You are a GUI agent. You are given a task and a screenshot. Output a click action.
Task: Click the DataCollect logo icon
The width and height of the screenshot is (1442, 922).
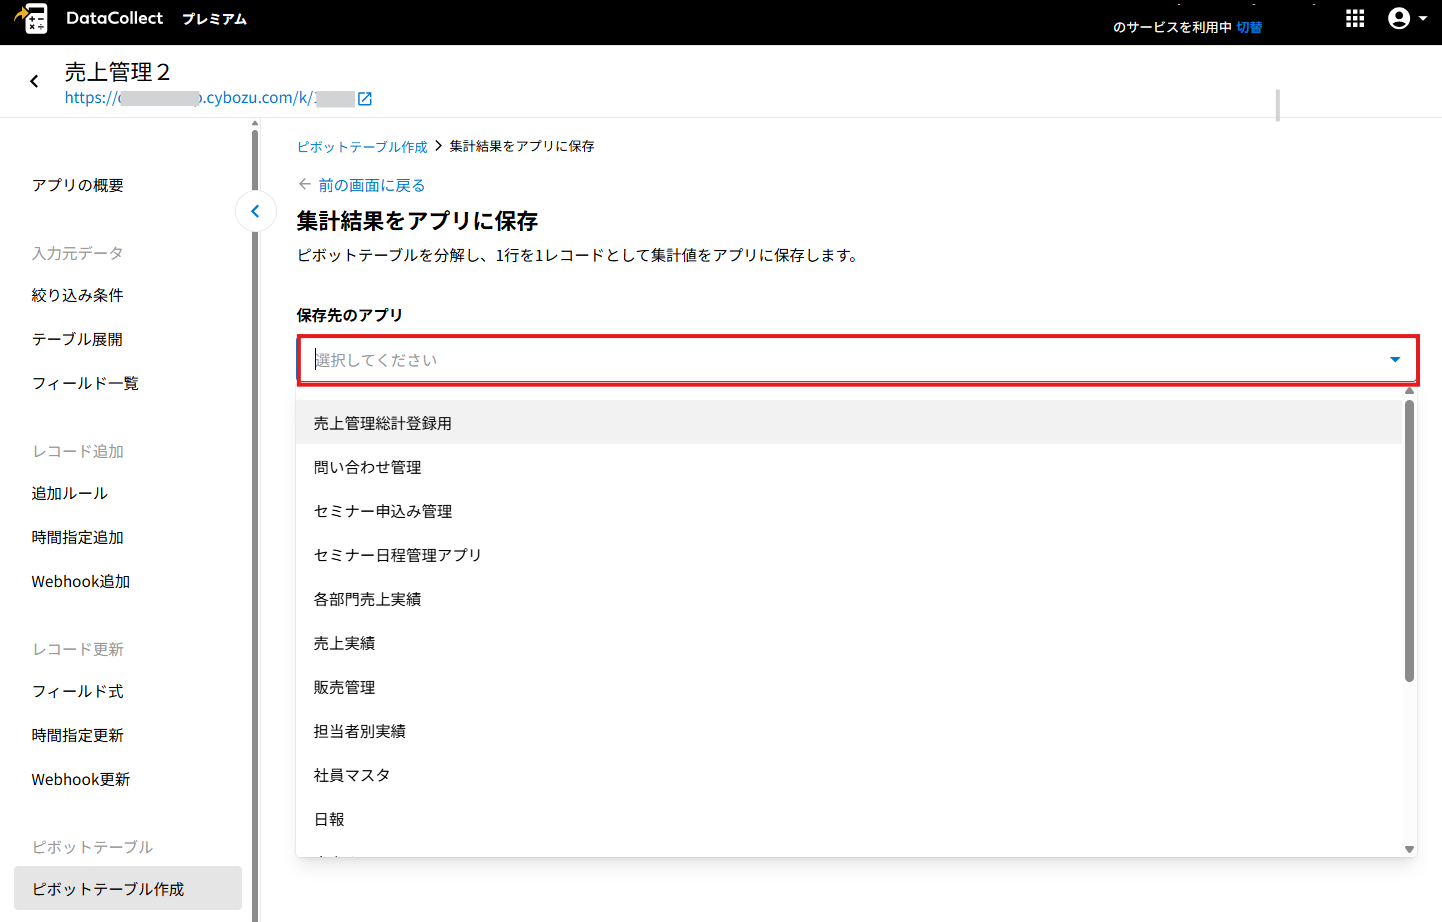(32, 19)
